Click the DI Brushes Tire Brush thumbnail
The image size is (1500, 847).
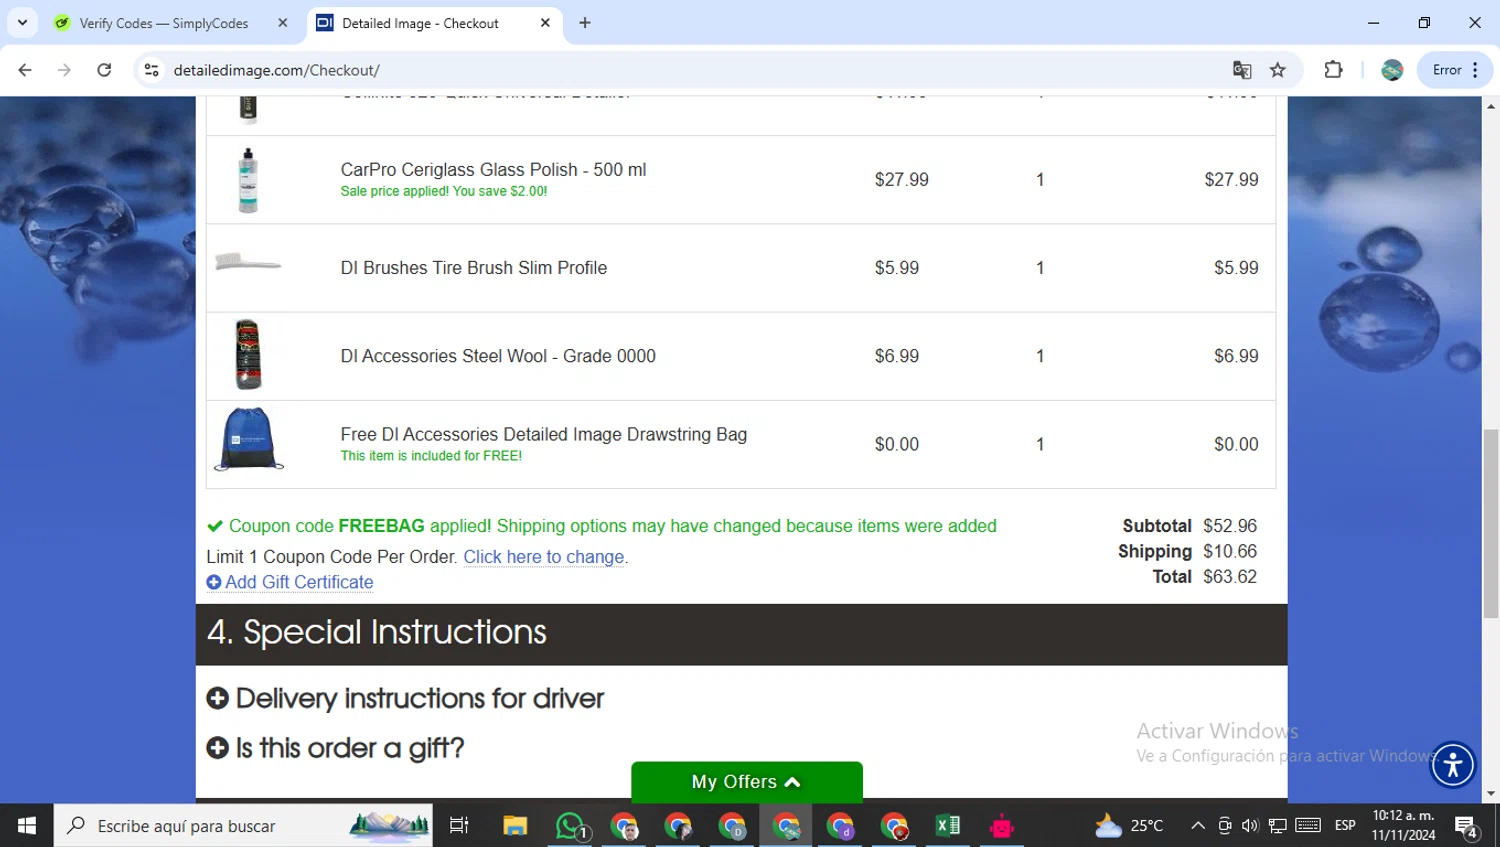[248, 263]
